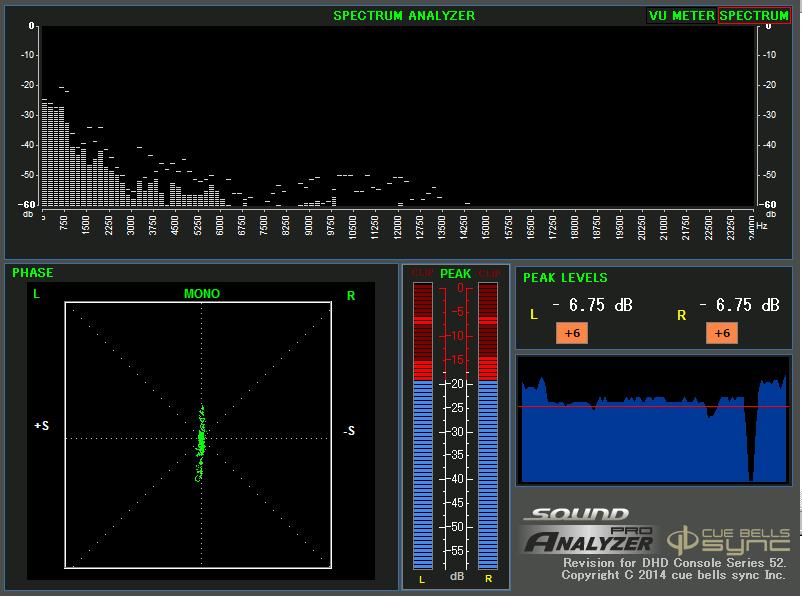Click the yellow L label under peak meter
The image size is (802, 596).
[x=422, y=579]
